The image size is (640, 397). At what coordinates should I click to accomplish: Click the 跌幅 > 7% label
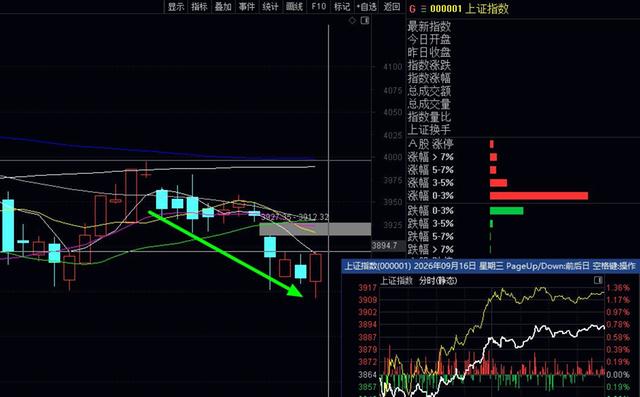point(431,249)
